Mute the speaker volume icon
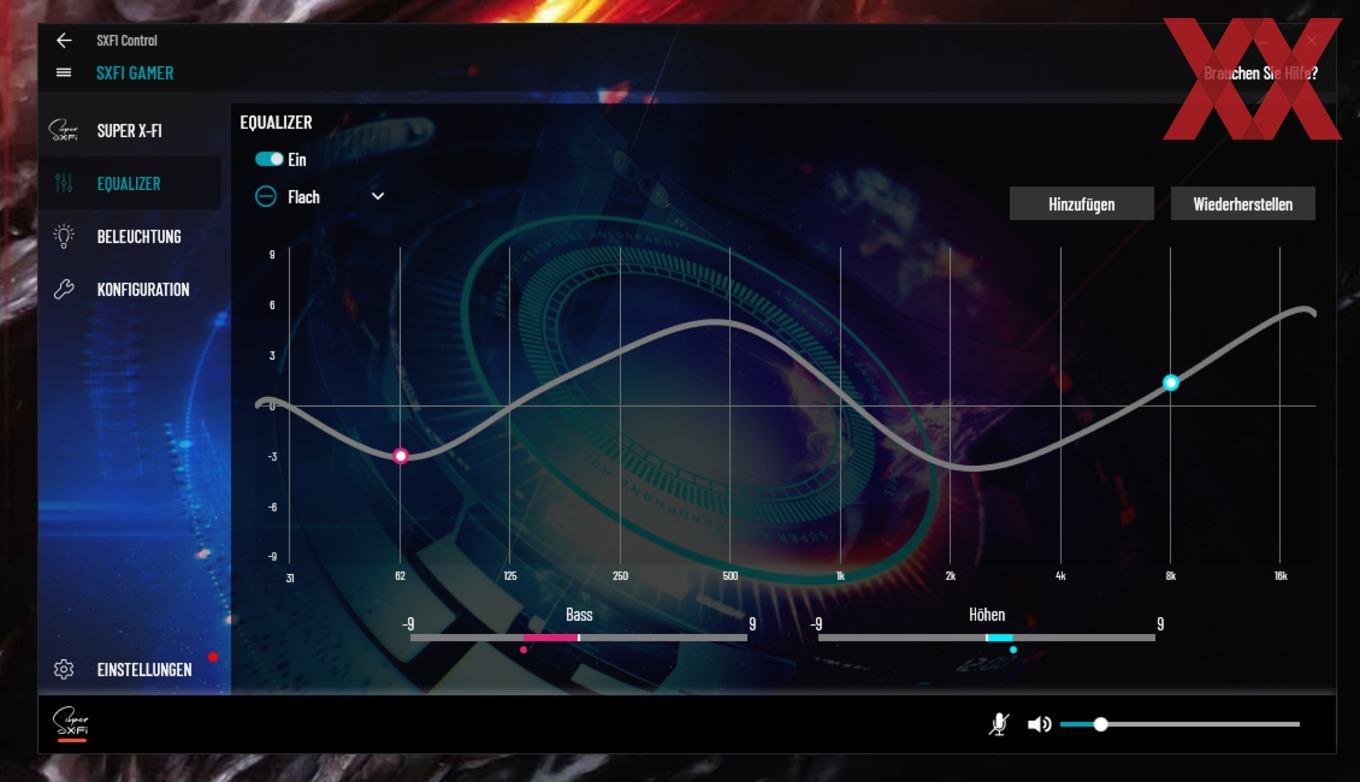1360x782 pixels. coord(1040,724)
